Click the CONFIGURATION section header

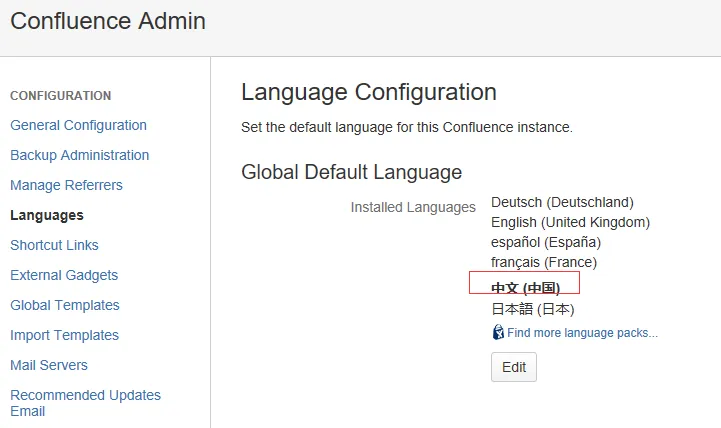pos(61,96)
